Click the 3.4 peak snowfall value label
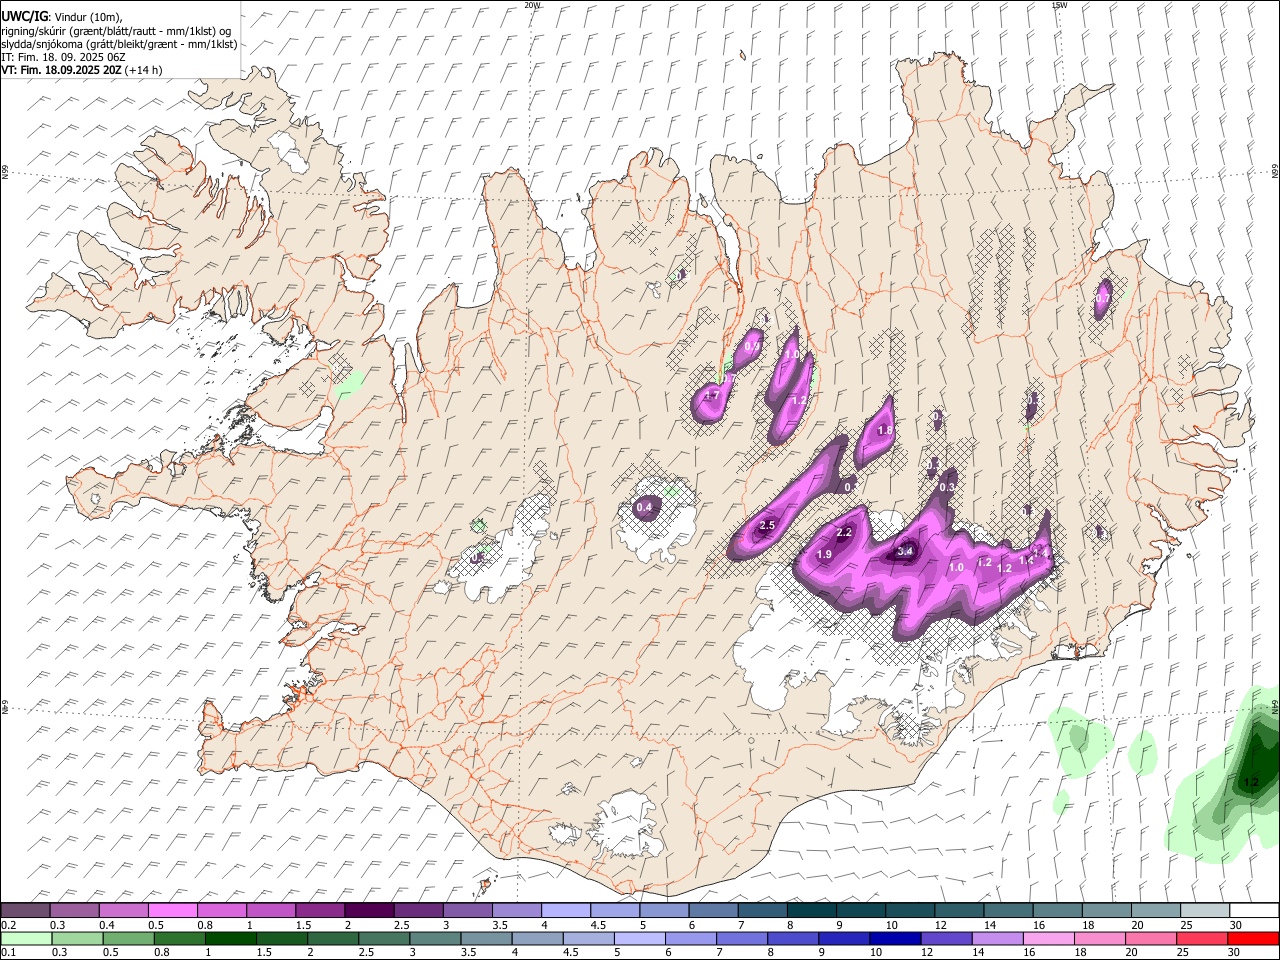Image resolution: width=1280 pixels, height=960 pixels. [906, 550]
